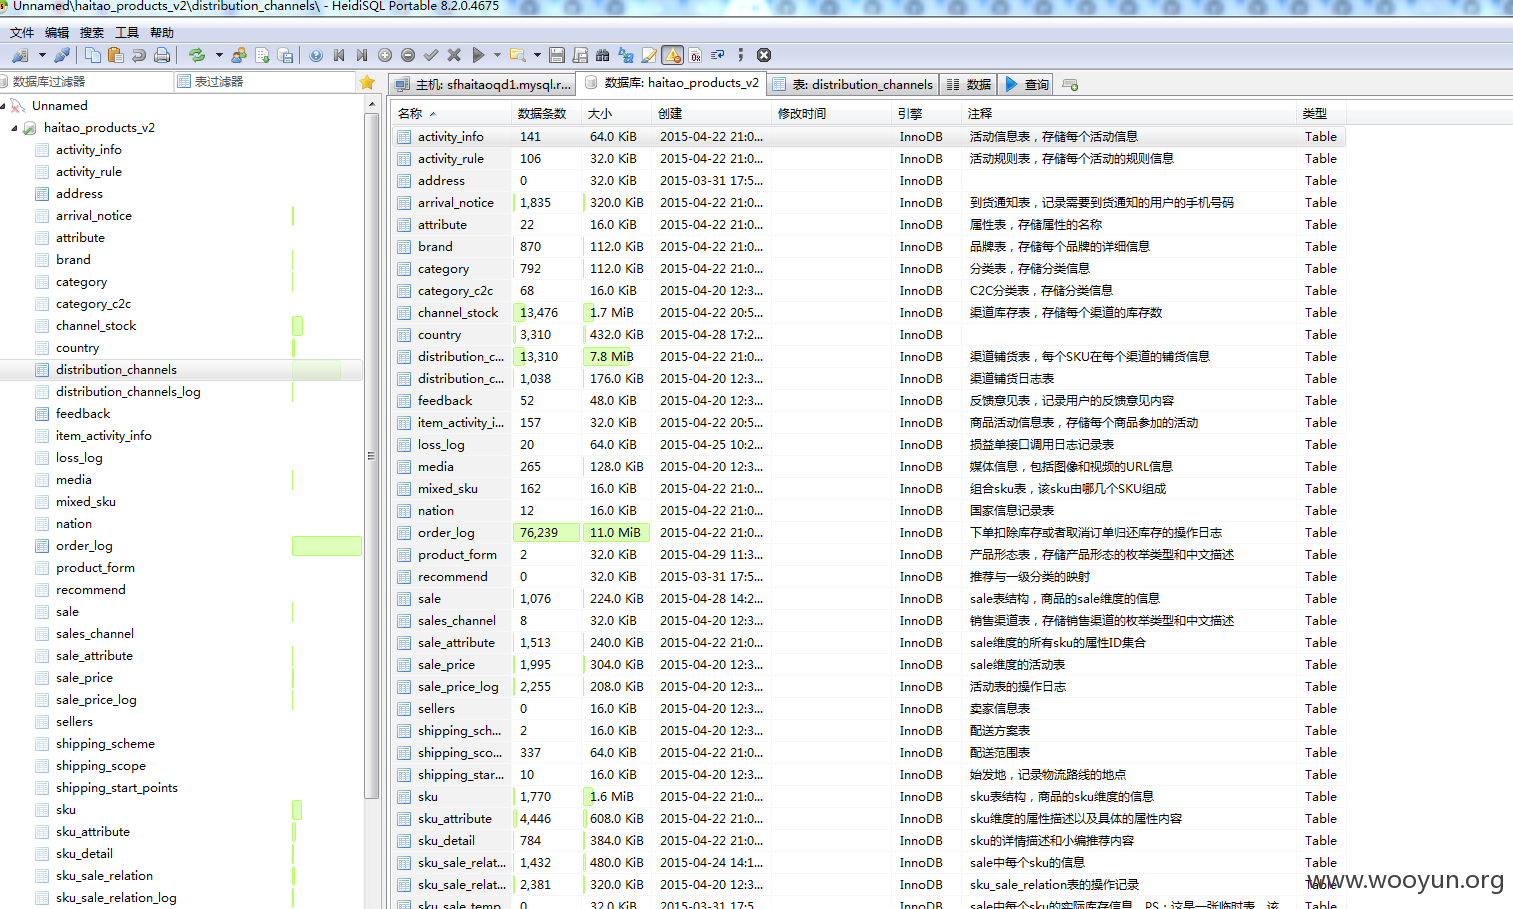This screenshot has width=1513, height=909.
Task: Click the cancel running query icon
Action: click(764, 55)
